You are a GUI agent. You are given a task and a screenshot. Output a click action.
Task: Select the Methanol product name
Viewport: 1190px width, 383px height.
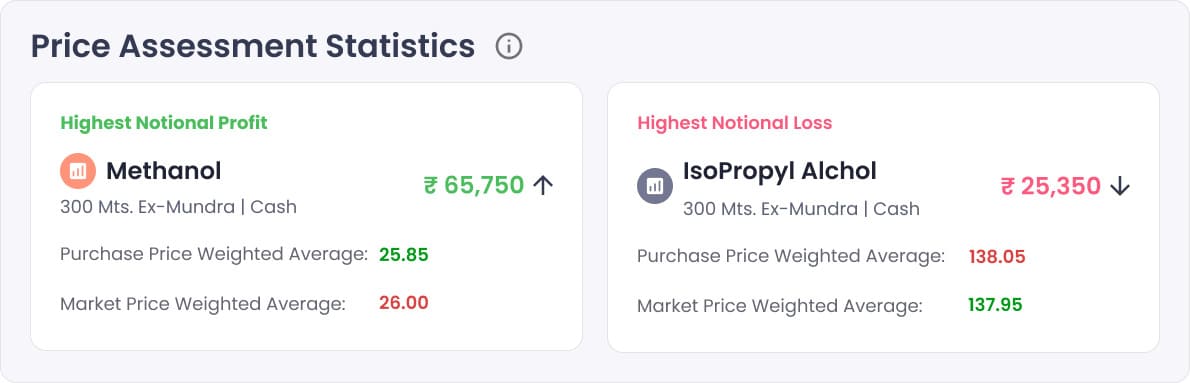(164, 171)
